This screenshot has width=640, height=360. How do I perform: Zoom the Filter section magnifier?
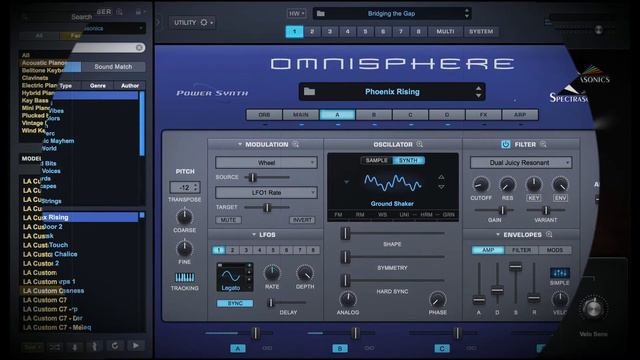[543, 144]
